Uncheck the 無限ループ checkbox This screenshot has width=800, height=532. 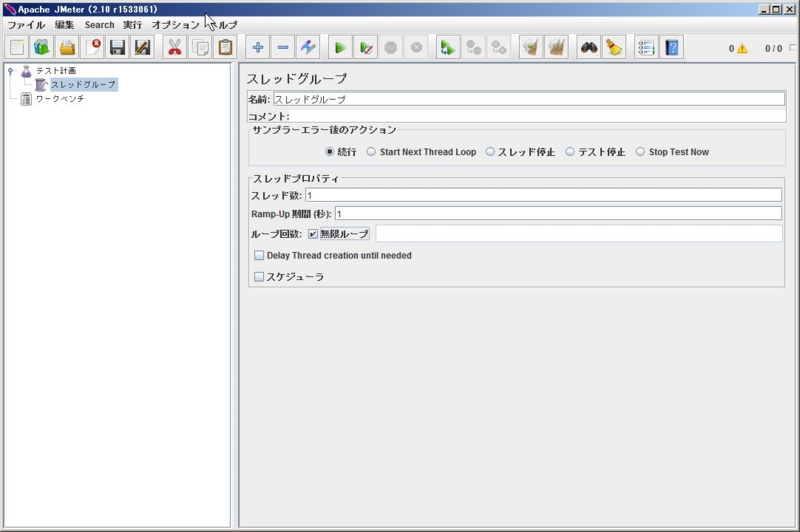[x=313, y=234]
